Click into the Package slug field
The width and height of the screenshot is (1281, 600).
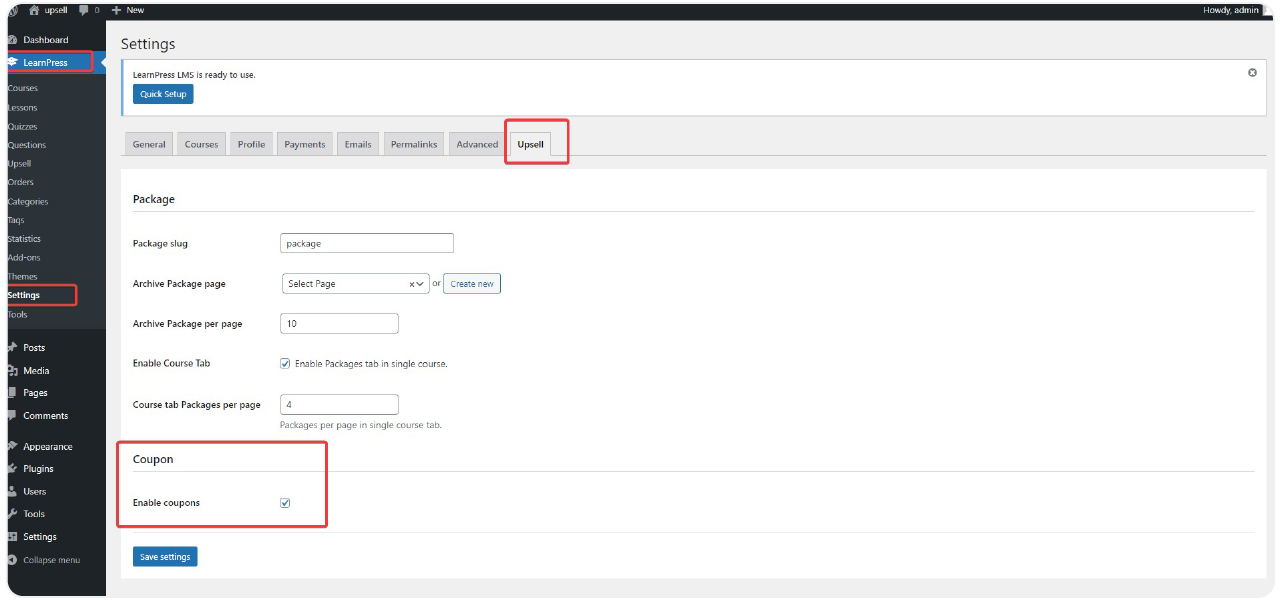367,243
